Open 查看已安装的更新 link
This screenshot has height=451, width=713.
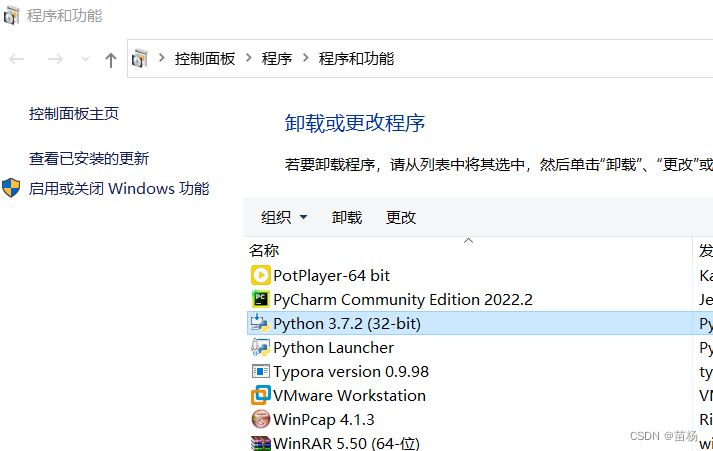89,158
